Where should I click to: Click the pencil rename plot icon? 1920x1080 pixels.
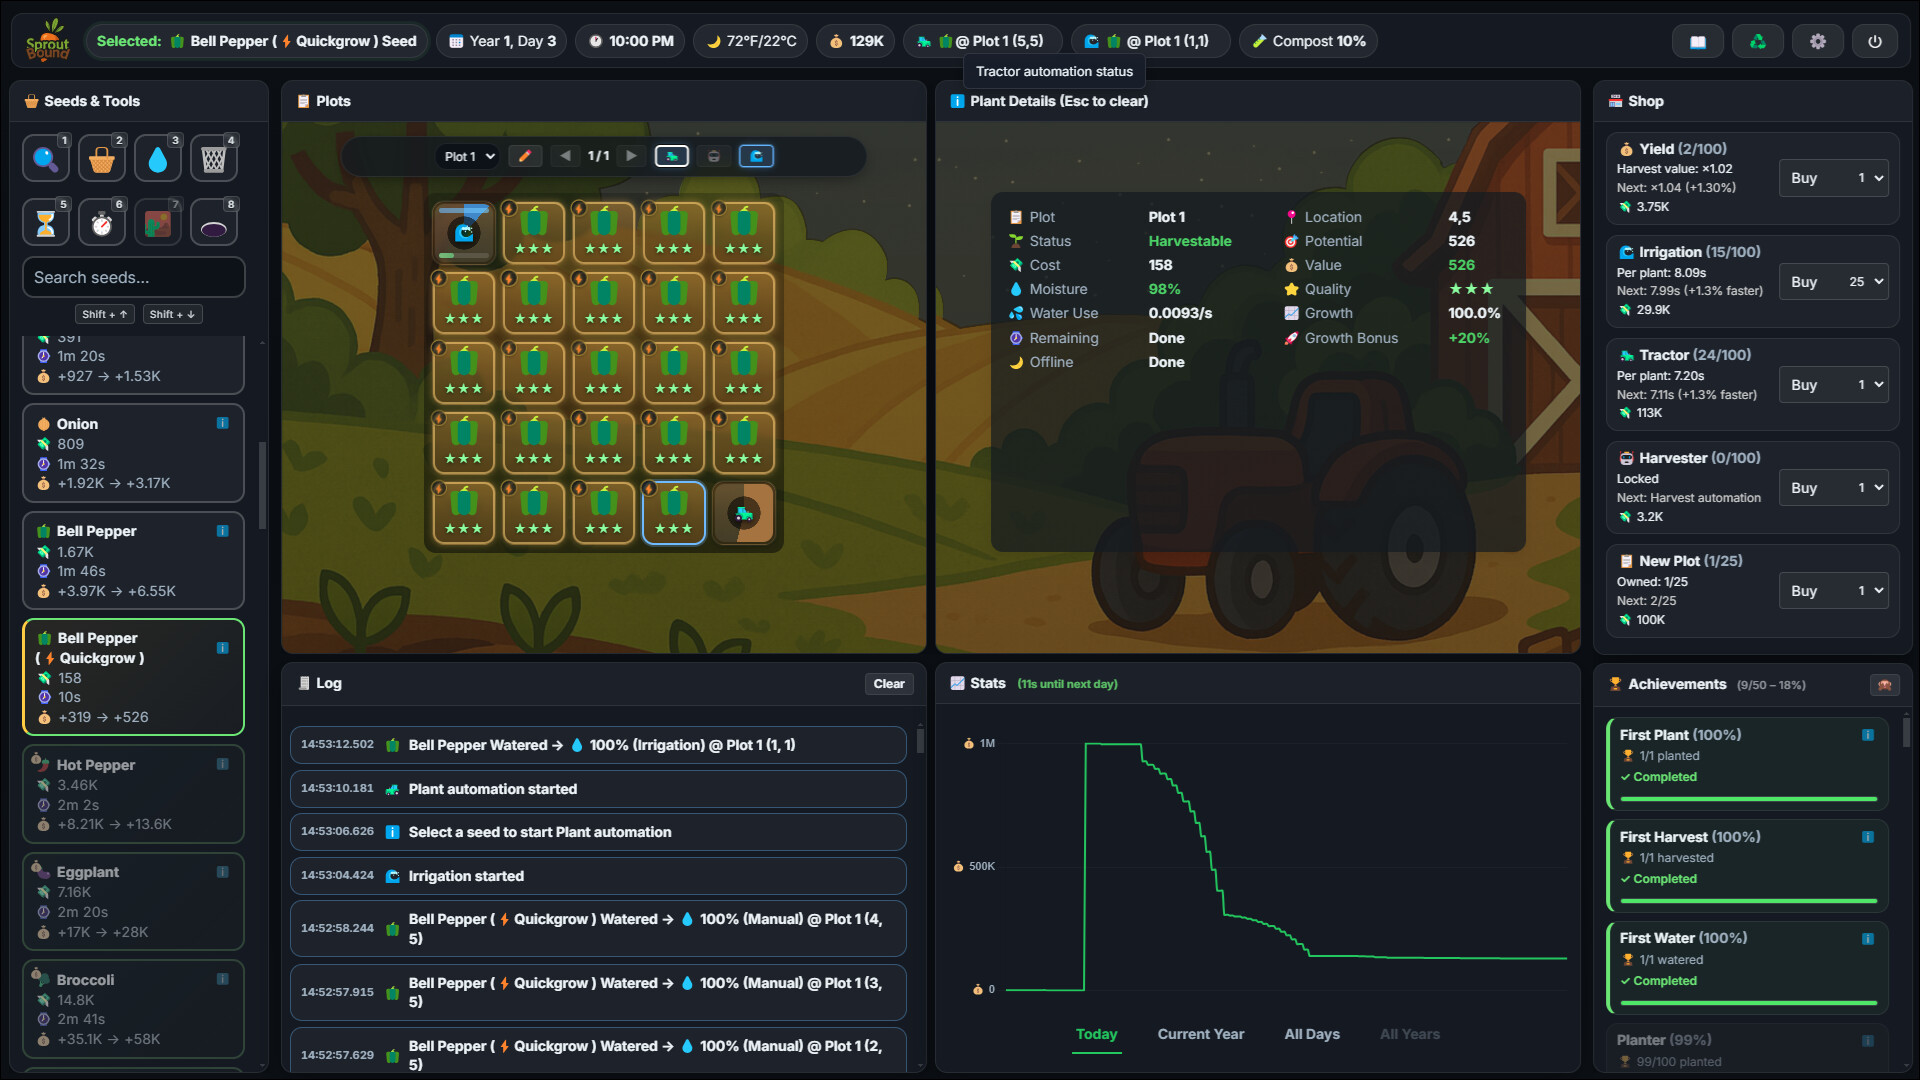pyautogui.click(x=525, y=156)
